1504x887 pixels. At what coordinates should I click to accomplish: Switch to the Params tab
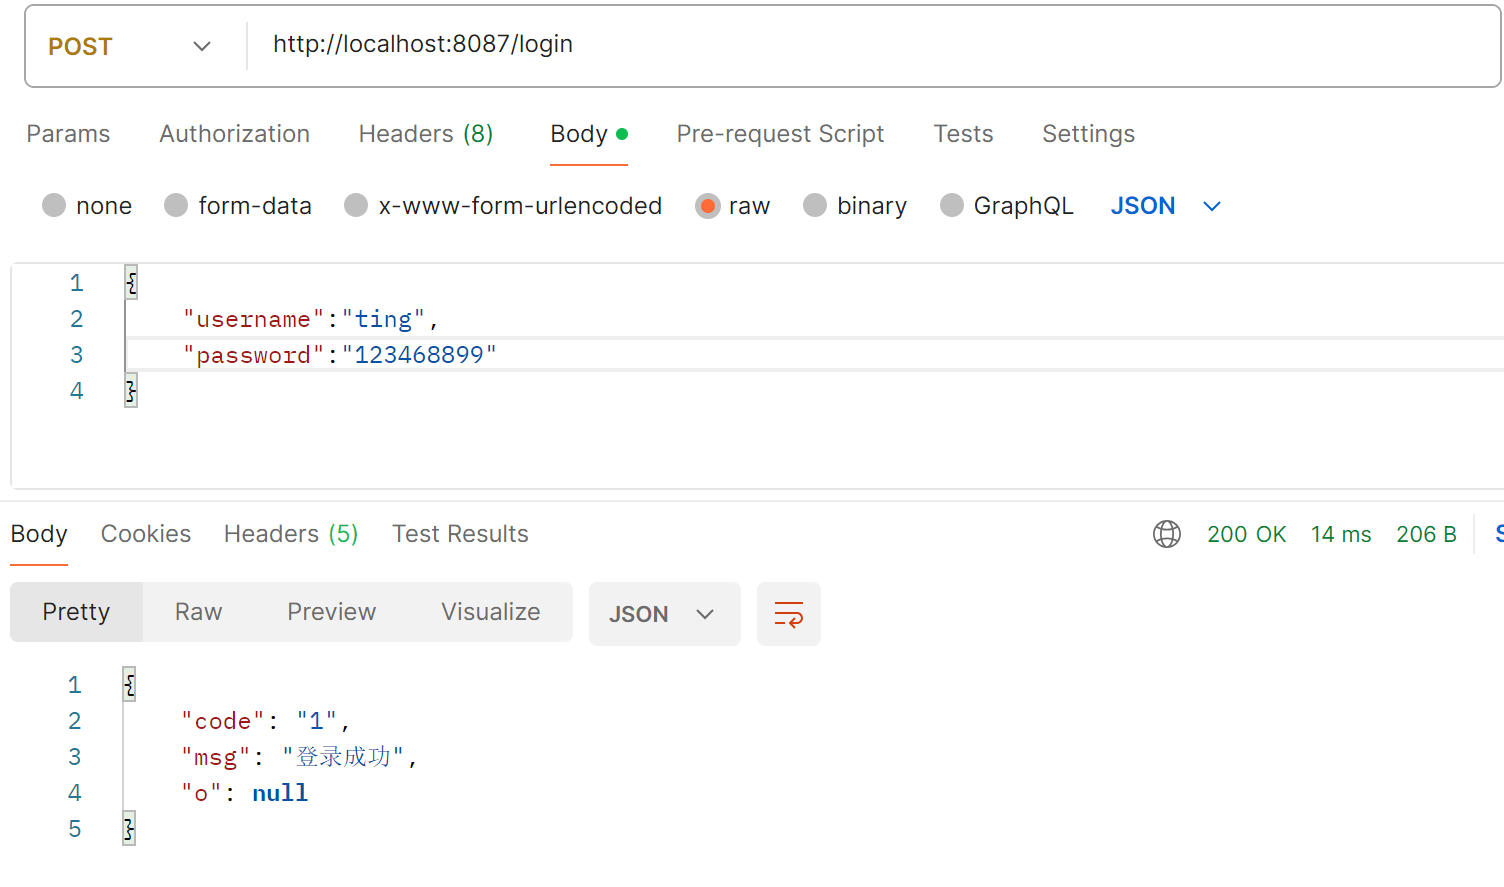click(x=68, y=134)
